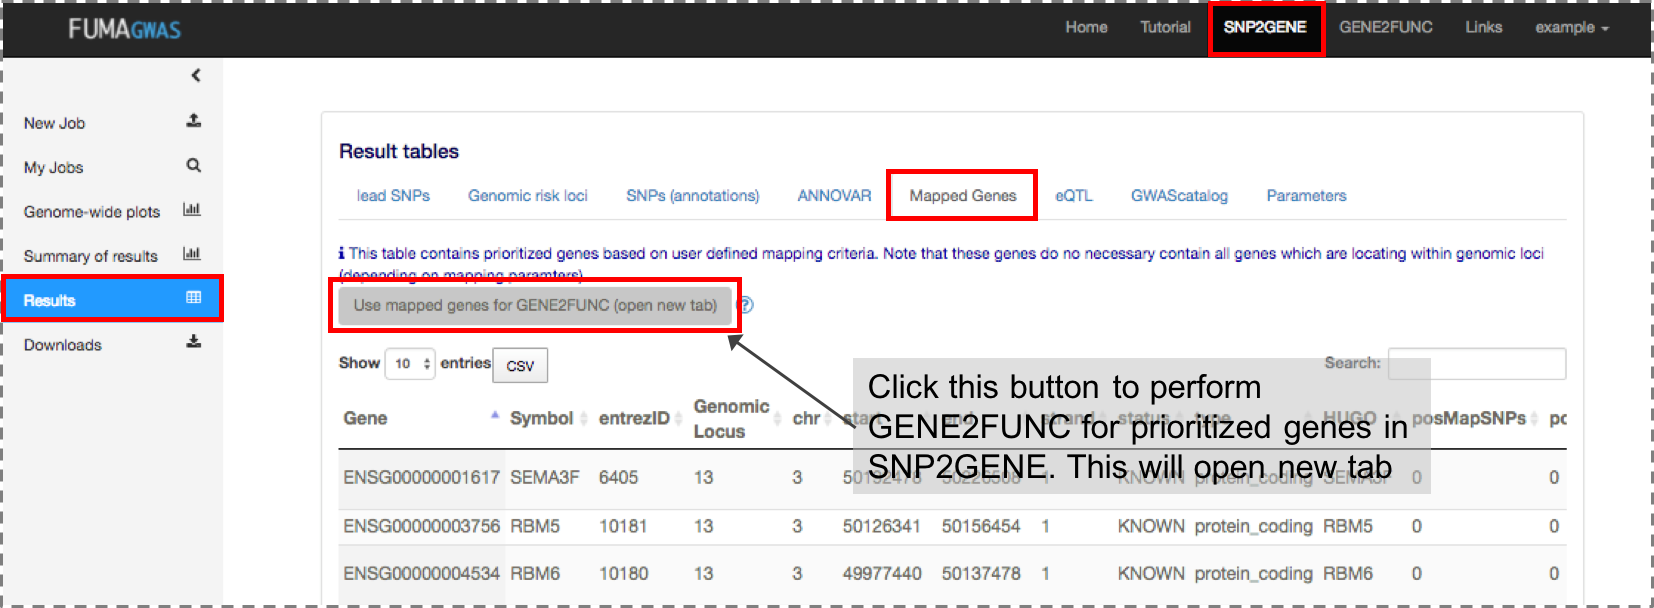The image size is (1654, 608).
Task: Click gene ID ENSG00000003756 cell
Action: pyautogui.click(x=421, y=526)
